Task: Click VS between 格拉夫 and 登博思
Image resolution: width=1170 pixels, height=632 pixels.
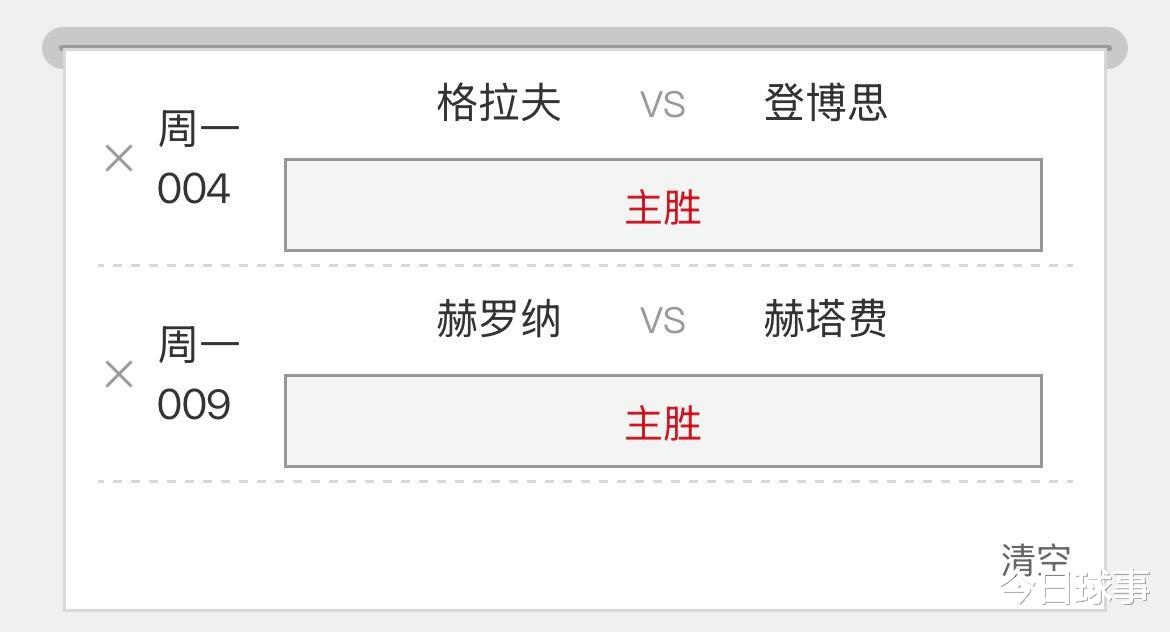Action: pos(662,104)
